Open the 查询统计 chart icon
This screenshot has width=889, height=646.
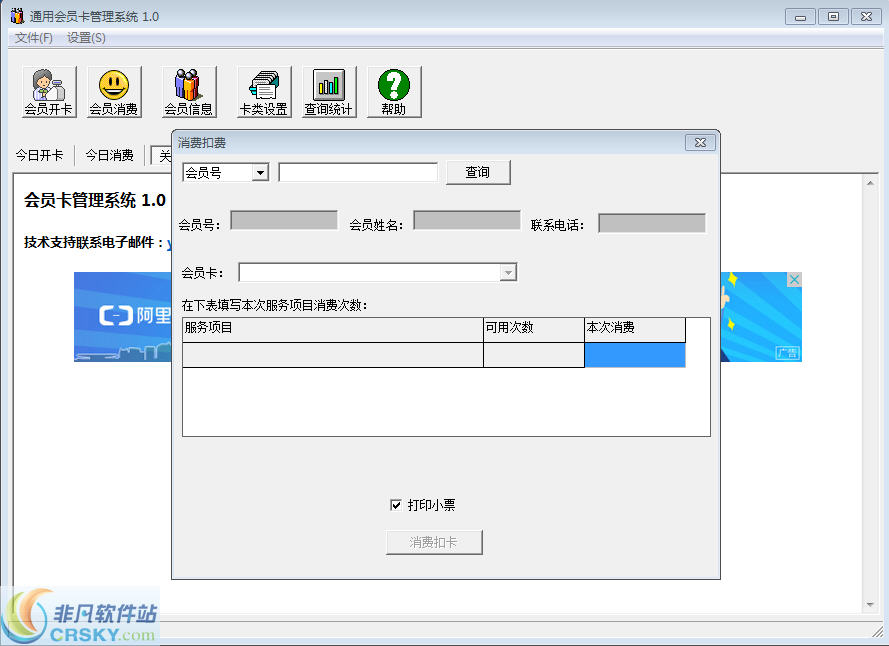click(x=329, y=92)
